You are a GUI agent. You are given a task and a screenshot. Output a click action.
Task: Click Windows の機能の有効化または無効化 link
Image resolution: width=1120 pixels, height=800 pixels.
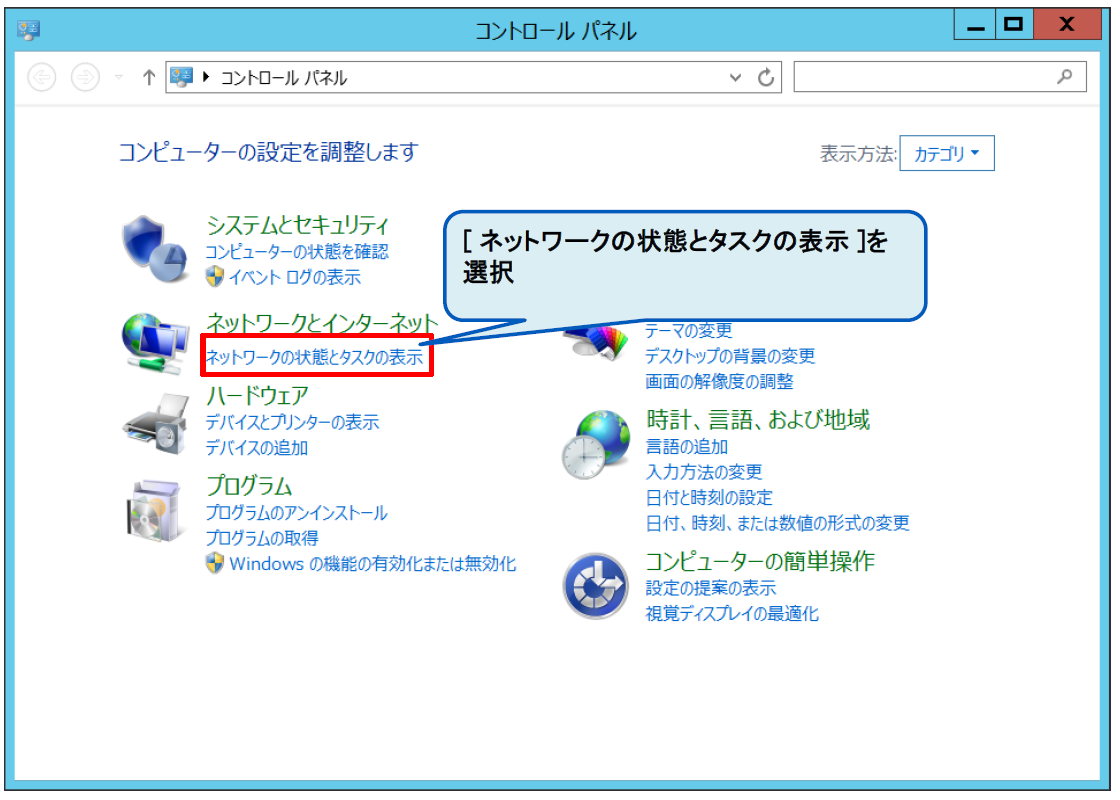[x=372, y=564]
